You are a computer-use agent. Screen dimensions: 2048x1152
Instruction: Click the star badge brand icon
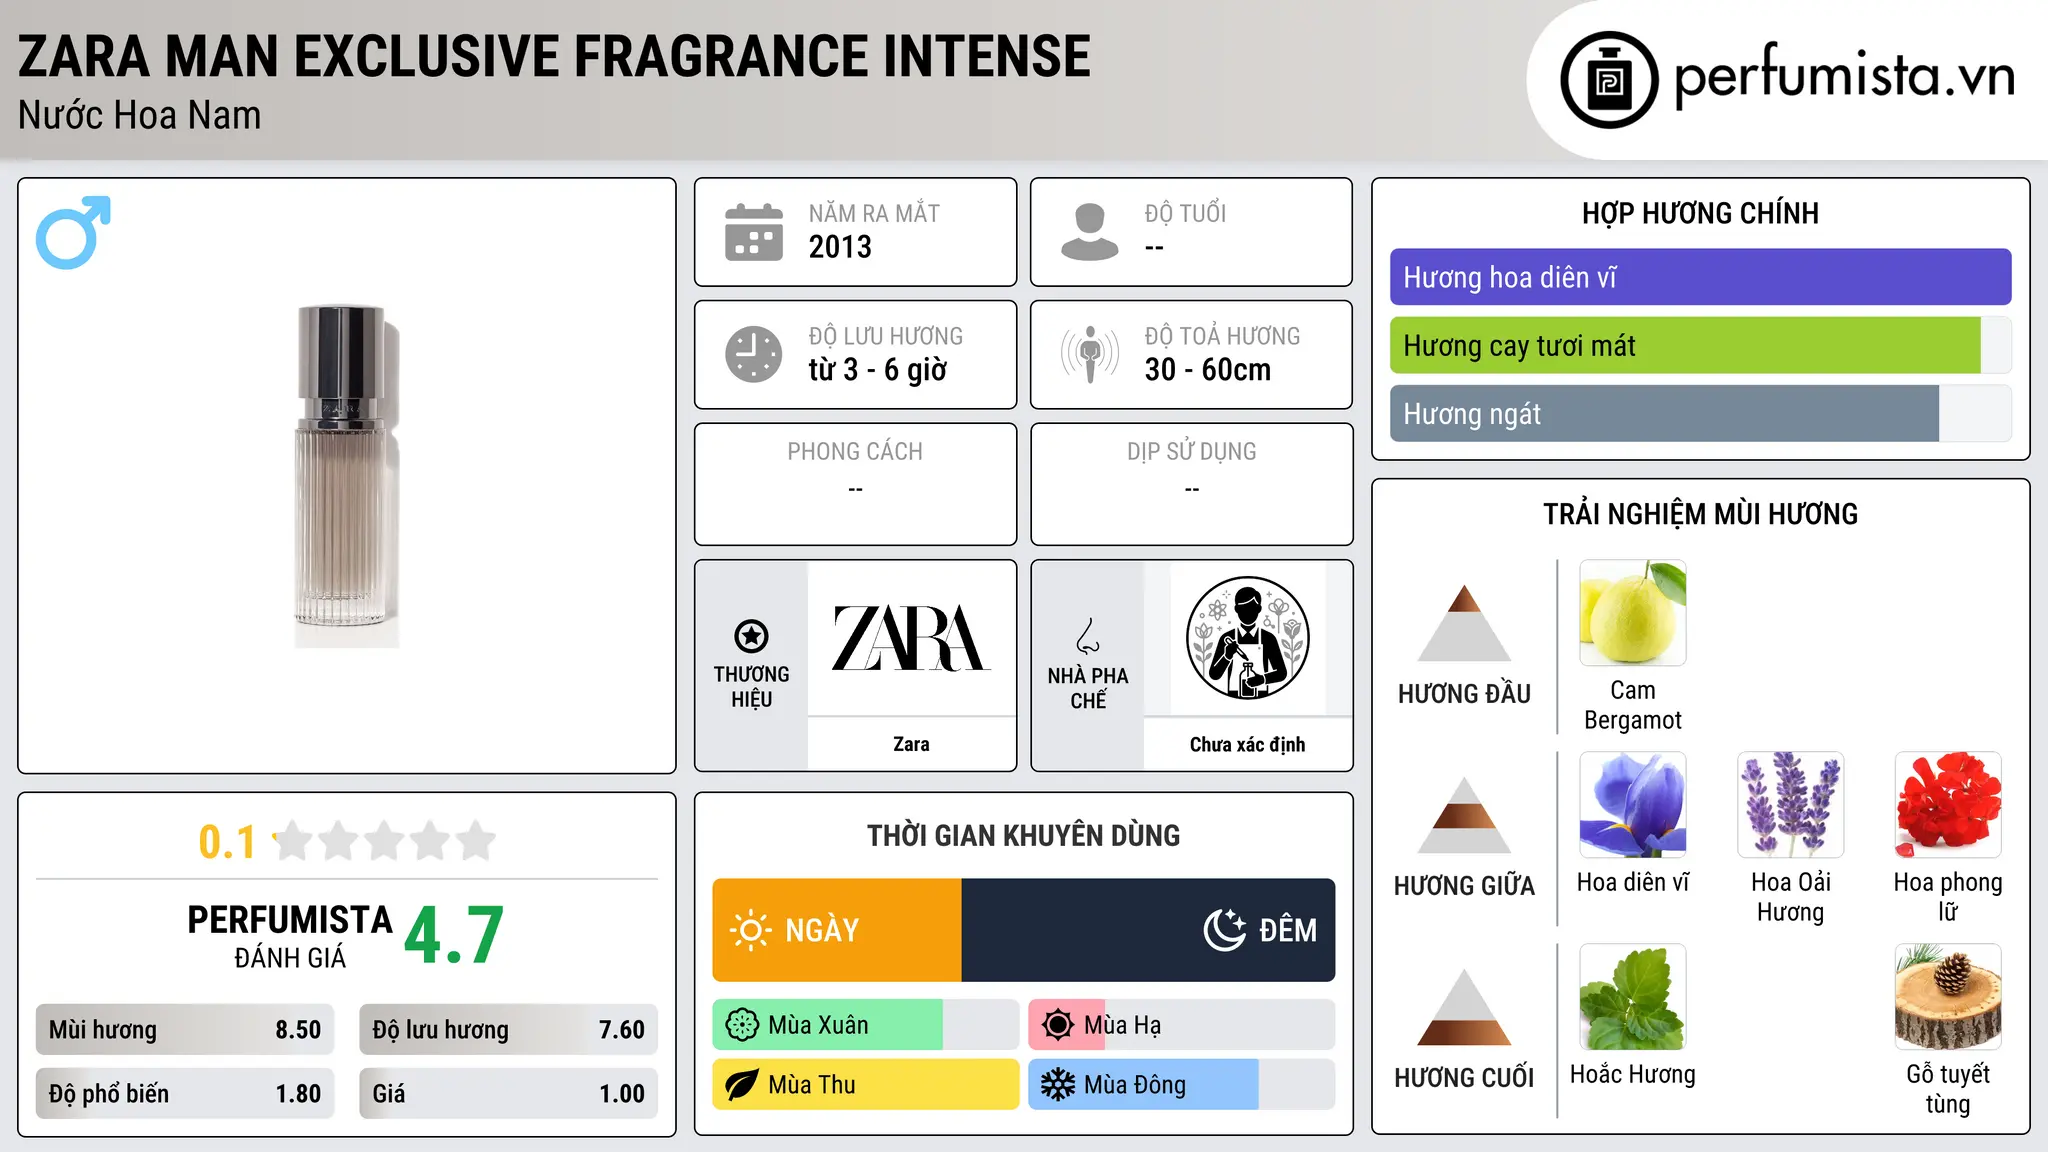[751, 636]
